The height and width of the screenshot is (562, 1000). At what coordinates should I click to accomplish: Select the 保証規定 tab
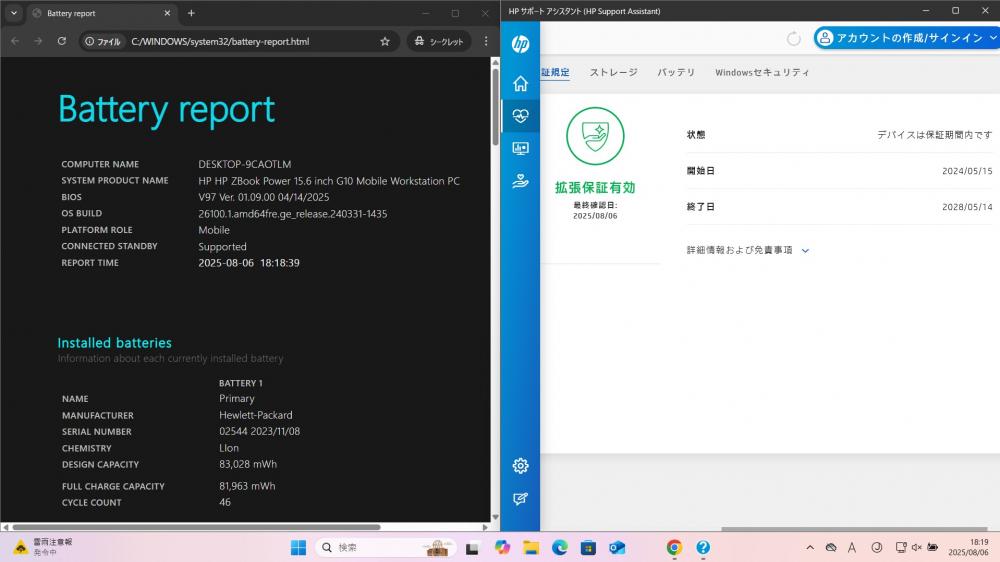(555, 72)
